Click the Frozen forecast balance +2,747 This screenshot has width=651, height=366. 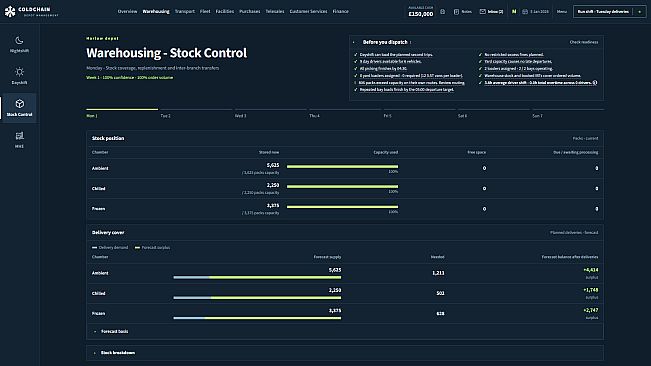(591, 310)
